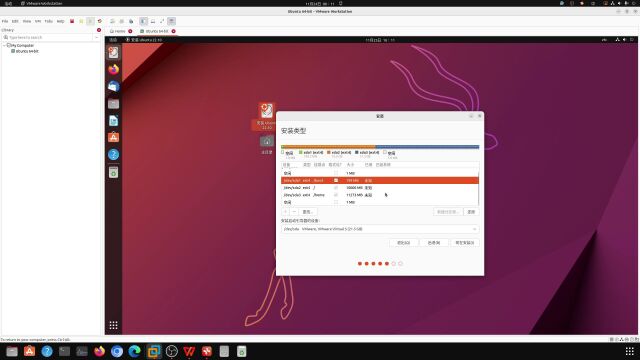Click the red power-off toolbar icon
The width and height of the screenshot is (640, 360).
click(x=72, y=21)
